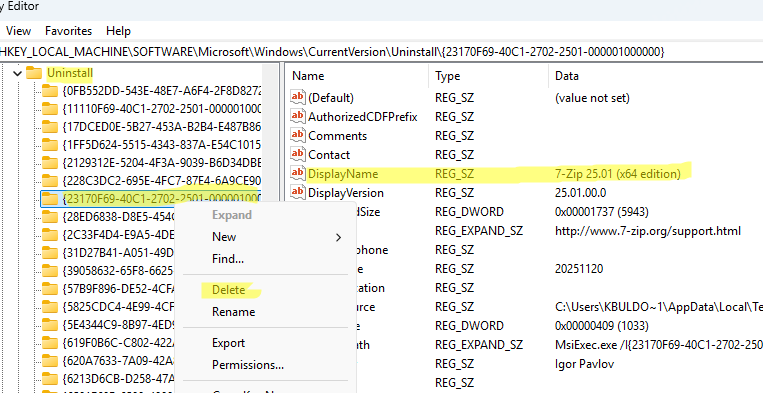
Task: Click the Comments value string icon
Action: tap(297, 135)
